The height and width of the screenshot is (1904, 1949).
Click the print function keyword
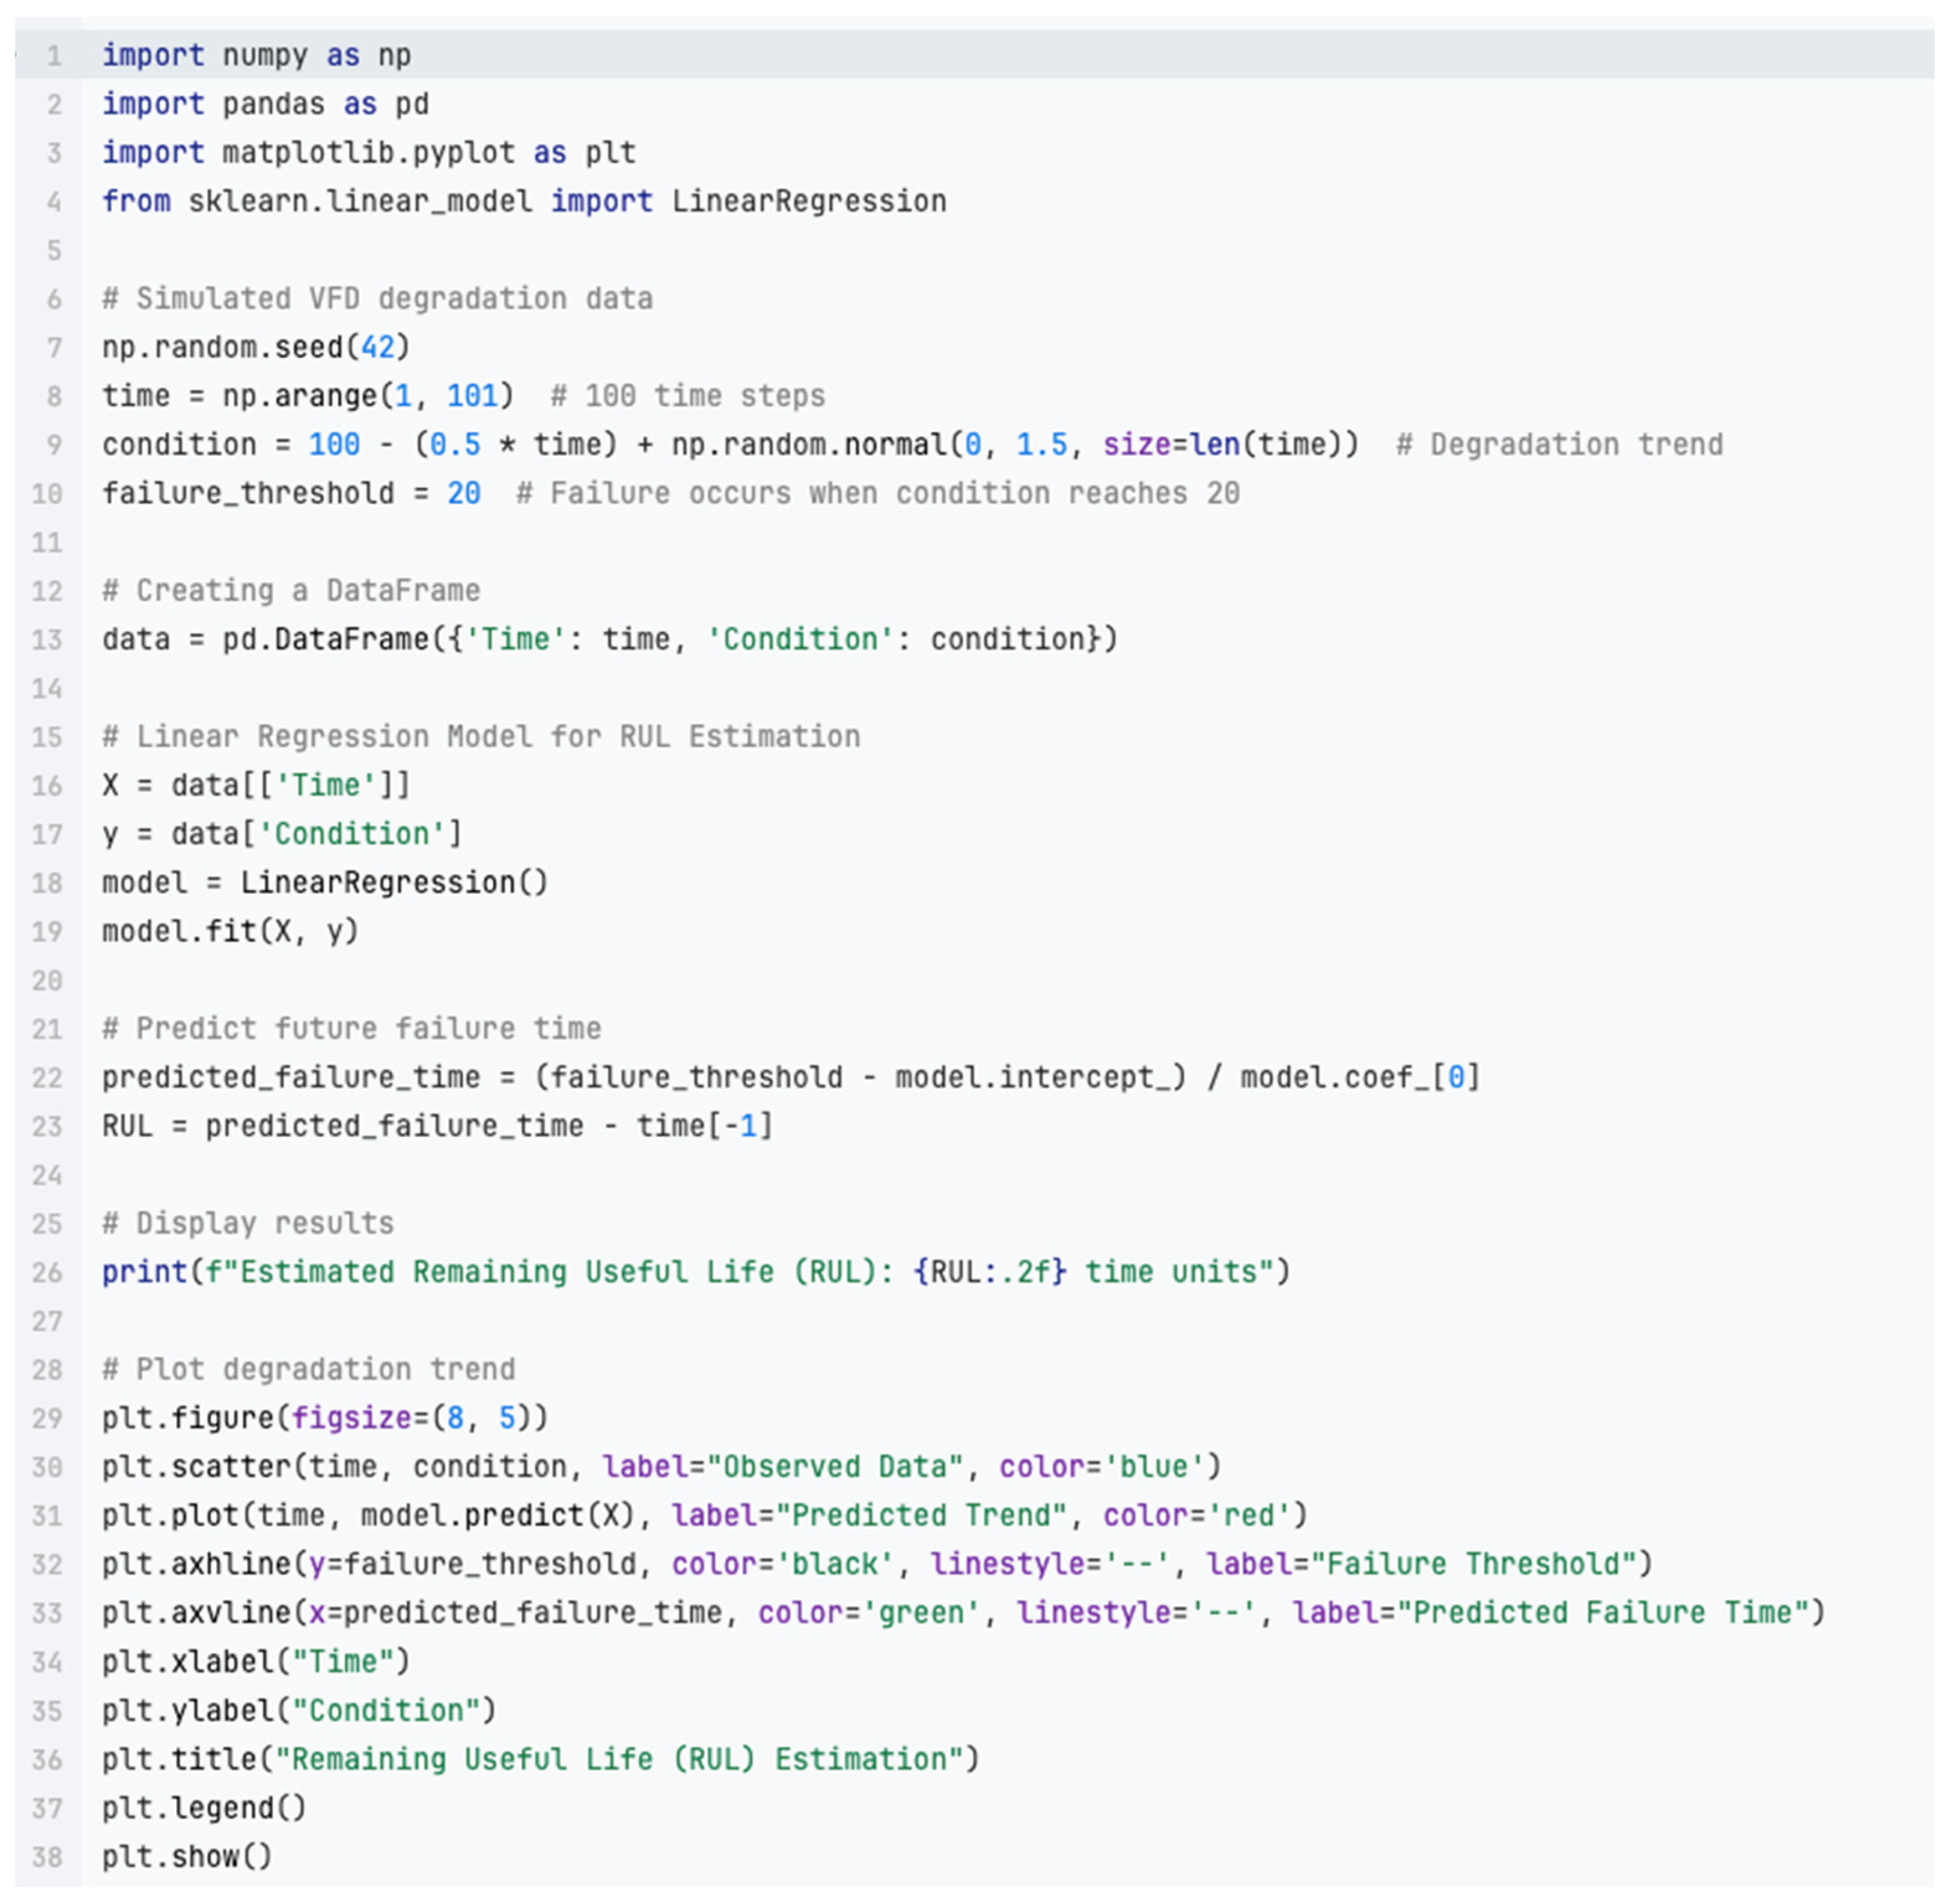[144, 1272]
